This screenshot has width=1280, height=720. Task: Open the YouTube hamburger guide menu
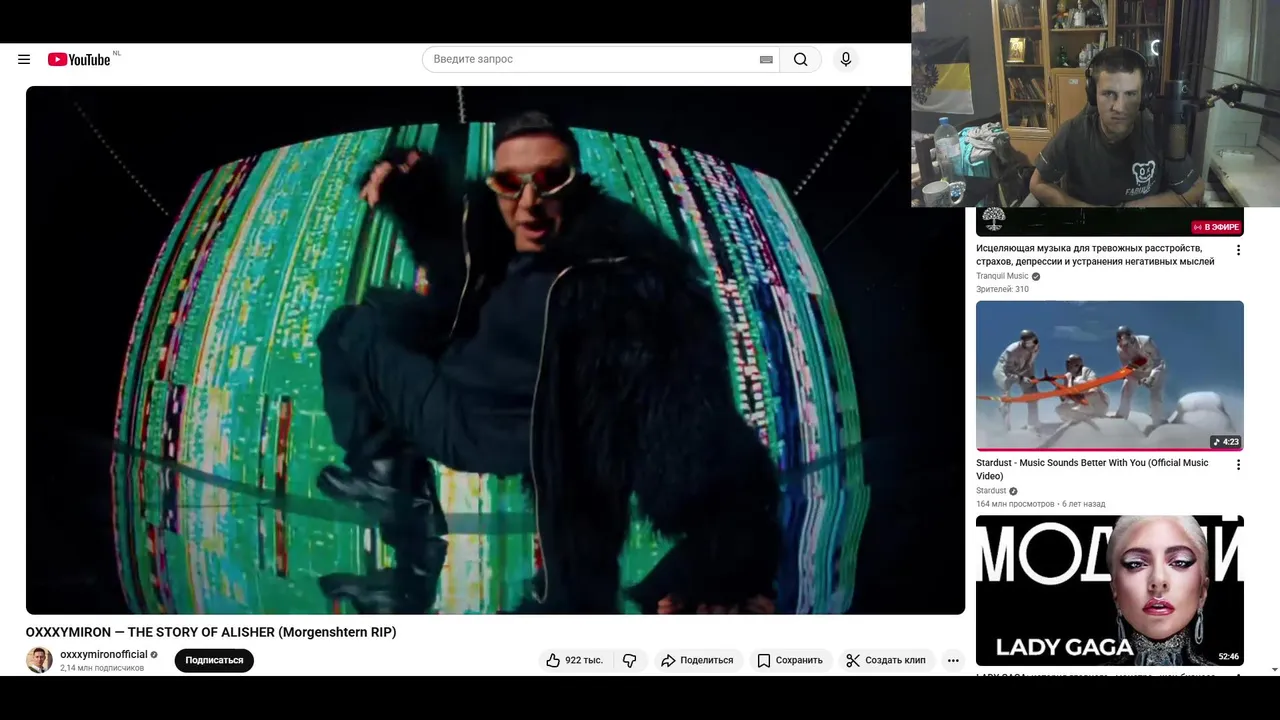pos(24,59)
